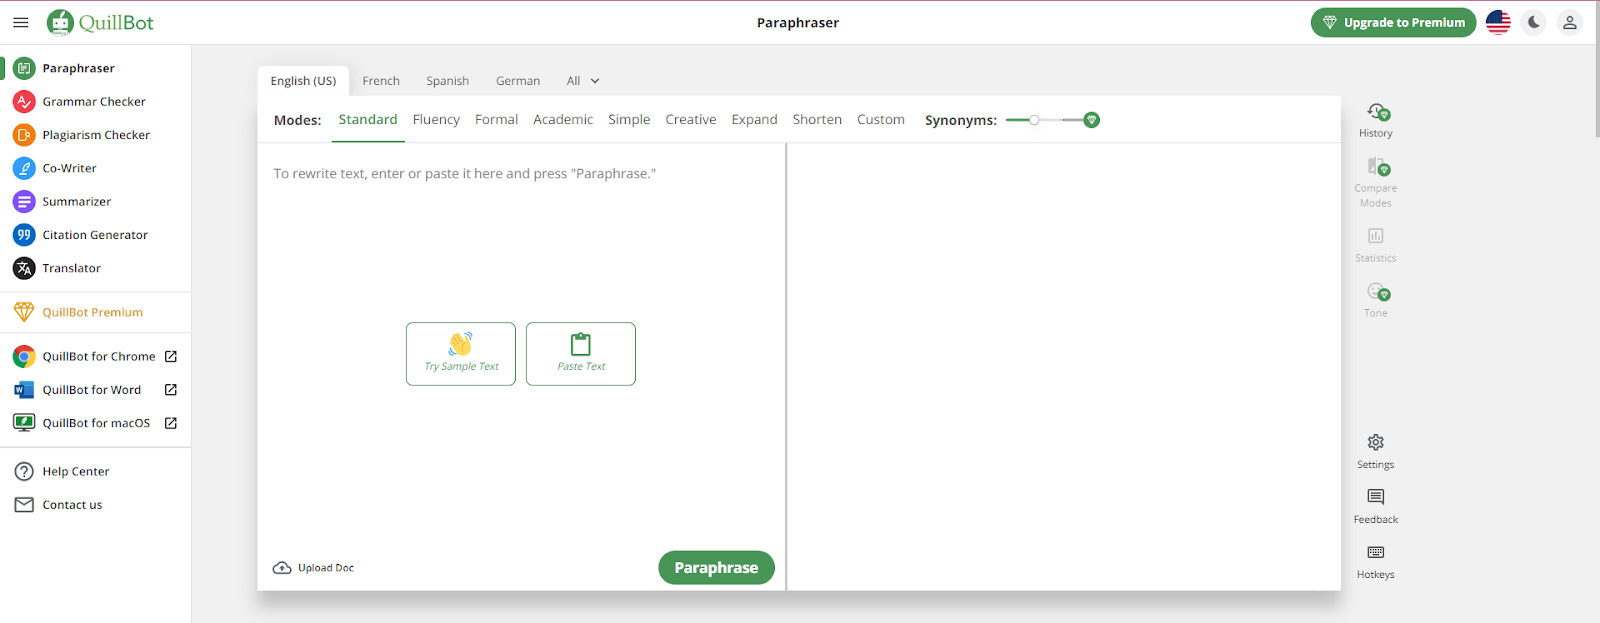
Task: Select the Expand mode
Action: click(x=754, y=120)
